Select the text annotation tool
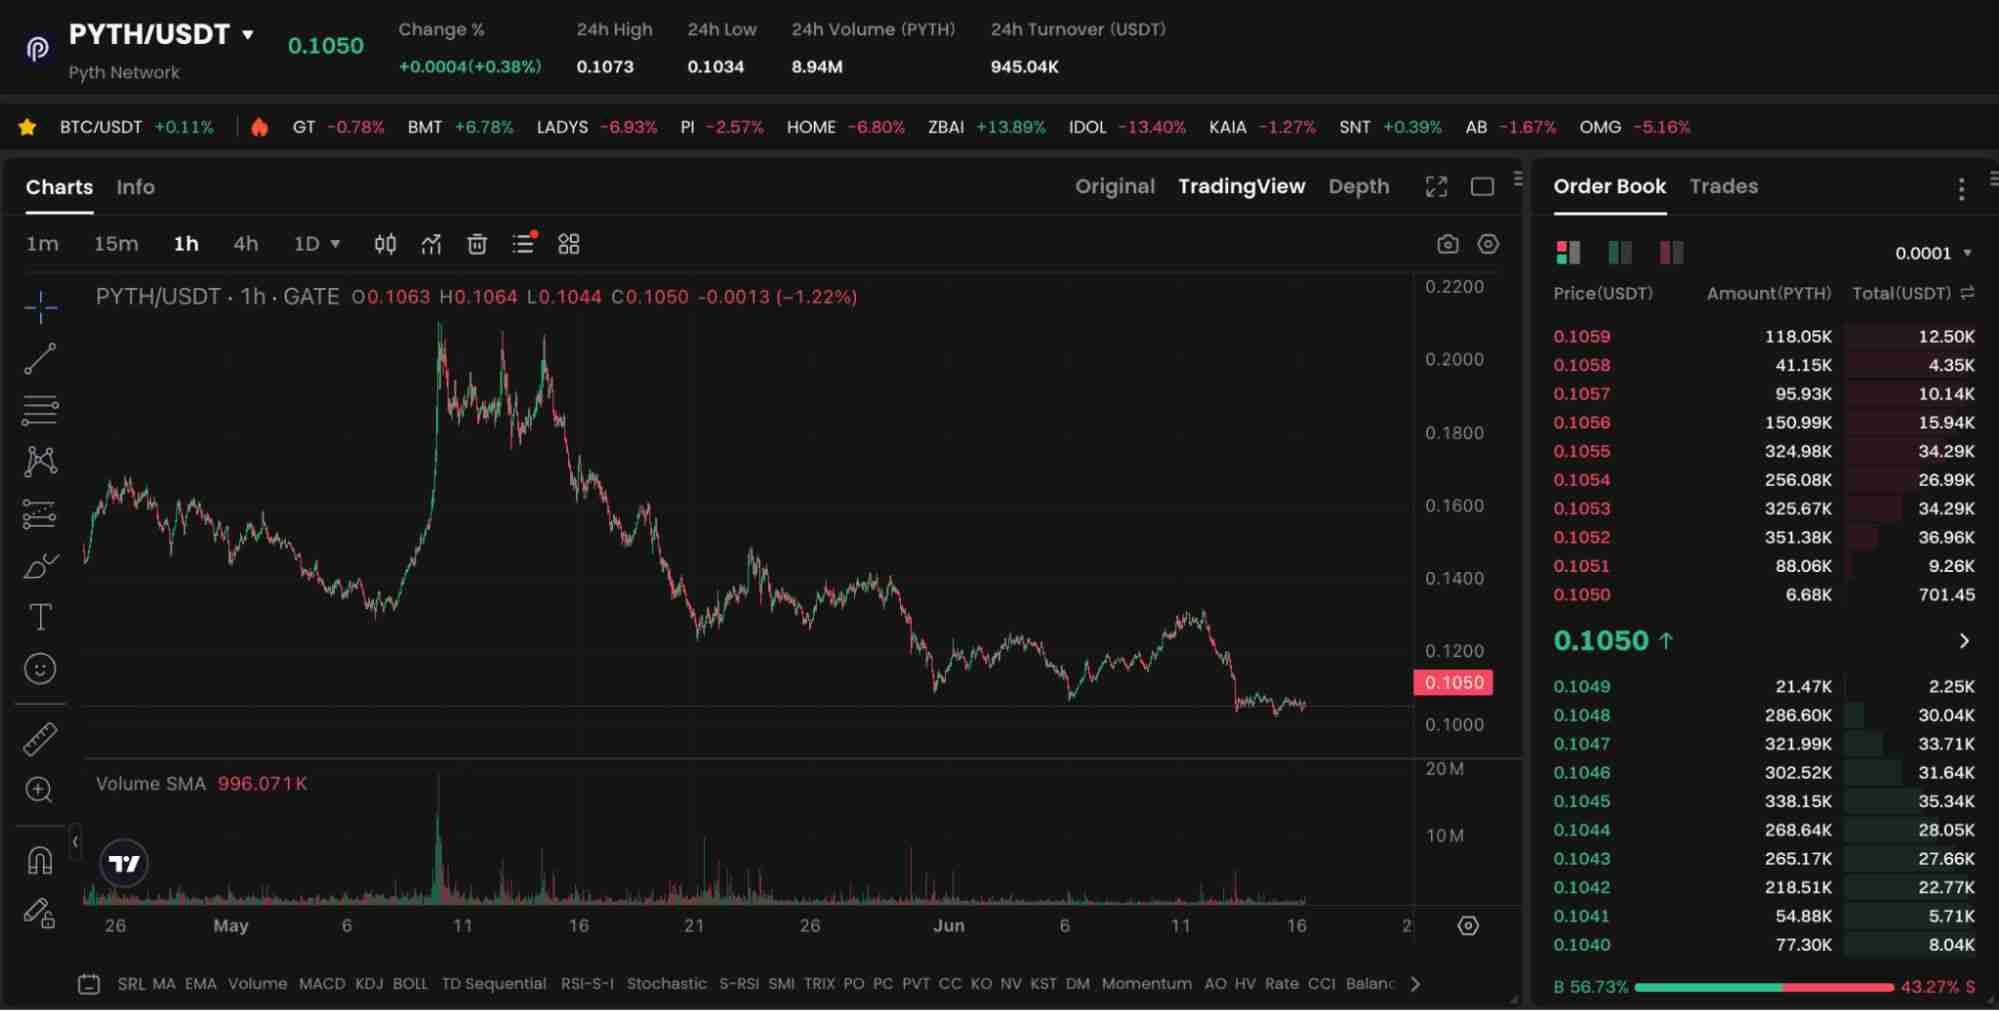The image size is (1999, 1011). (x=41, y=617)
